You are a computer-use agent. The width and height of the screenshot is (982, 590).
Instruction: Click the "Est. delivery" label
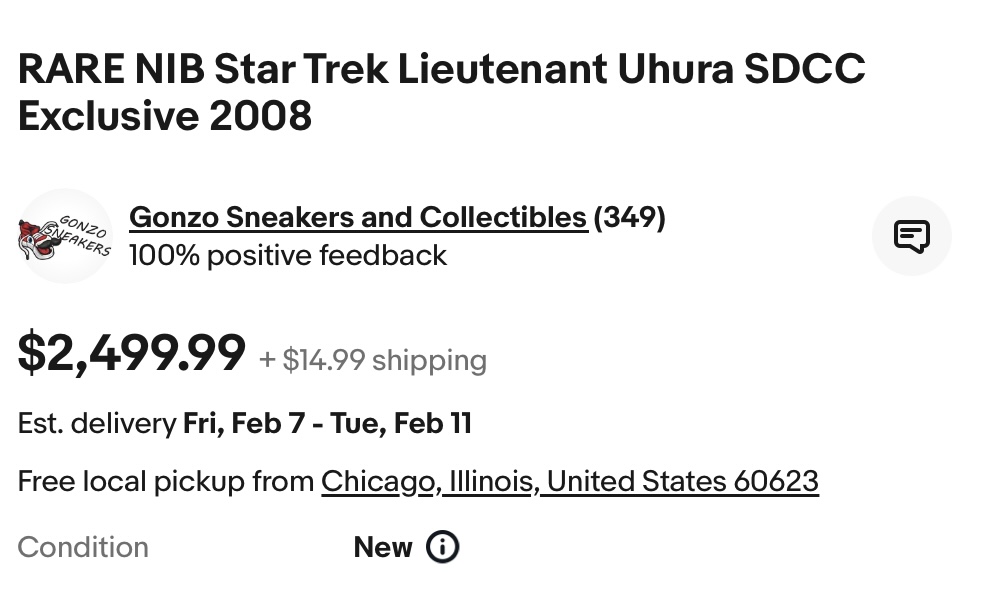(x=96, y=423)
